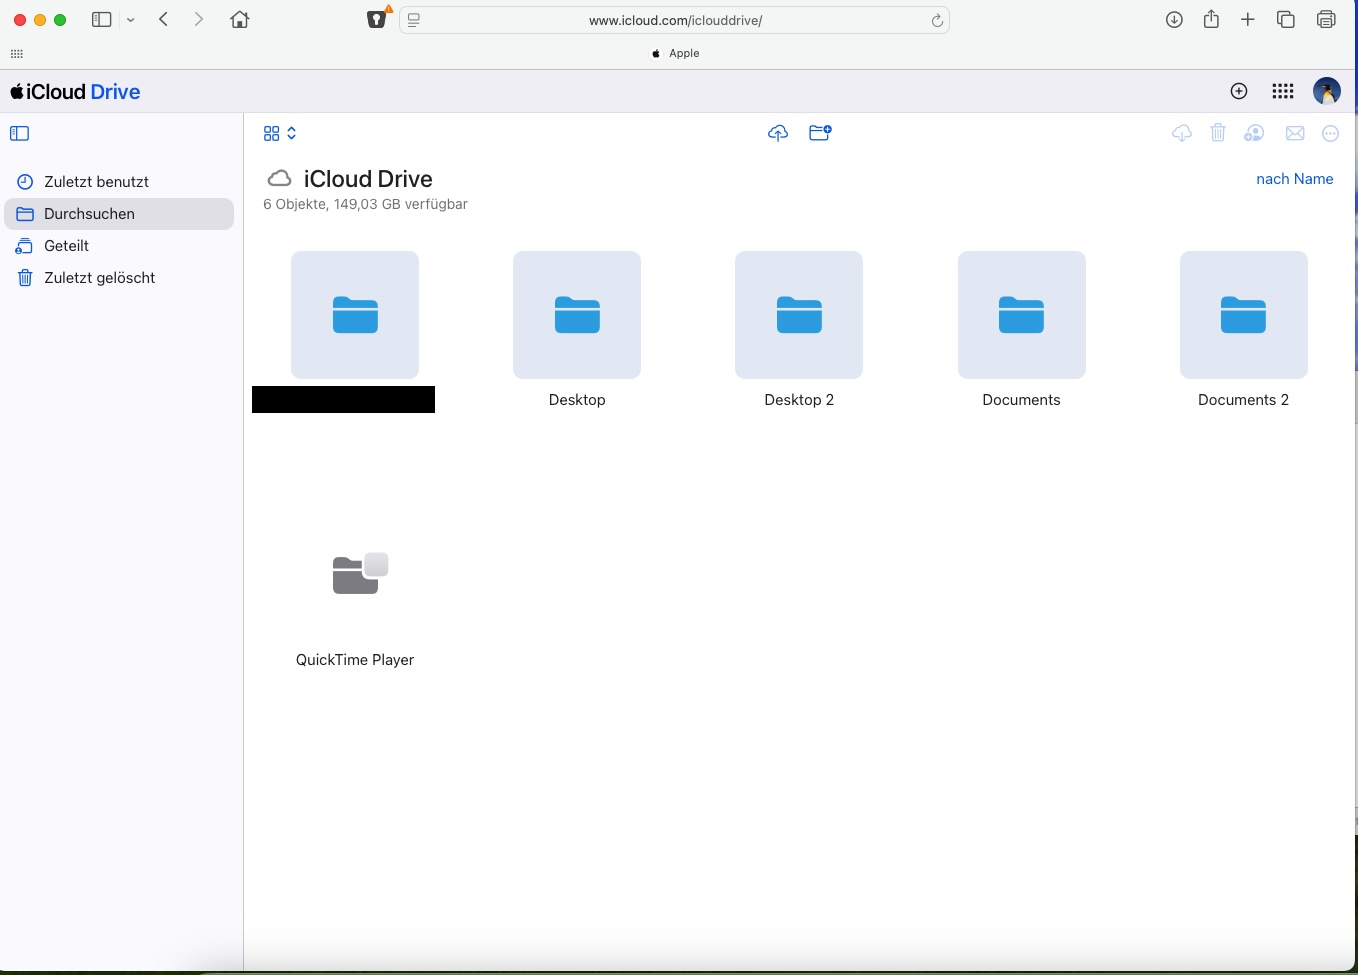Viewport: 1358px width, 975px height.
Task: Select the Documents folder
Action: [x=1021, y=315]
